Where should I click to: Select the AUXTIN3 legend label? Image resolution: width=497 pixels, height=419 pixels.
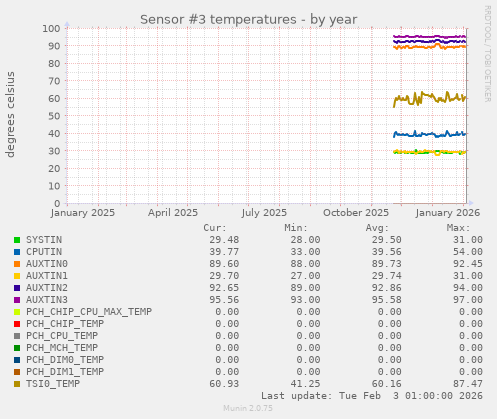(47, 300)
